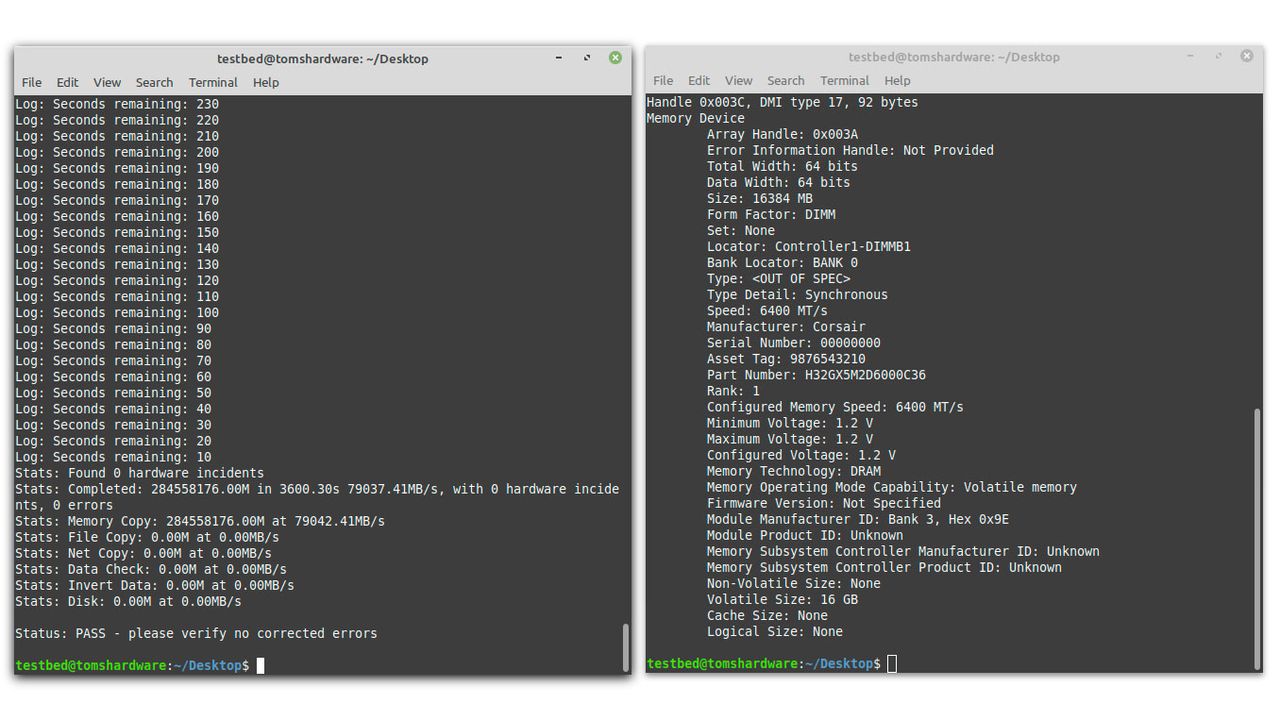Click the 'Manufacturer: Corsair' line
1280x720 pixels.
pos(786,326)
